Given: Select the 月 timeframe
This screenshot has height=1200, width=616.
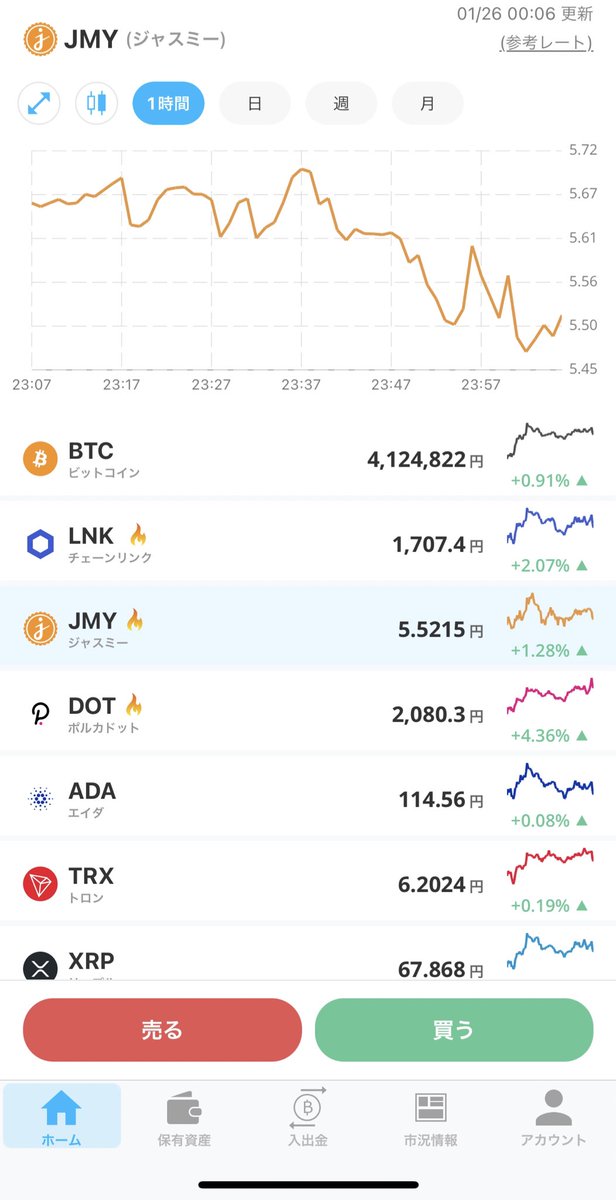Looking at the screenshot, I should (427, 103).
